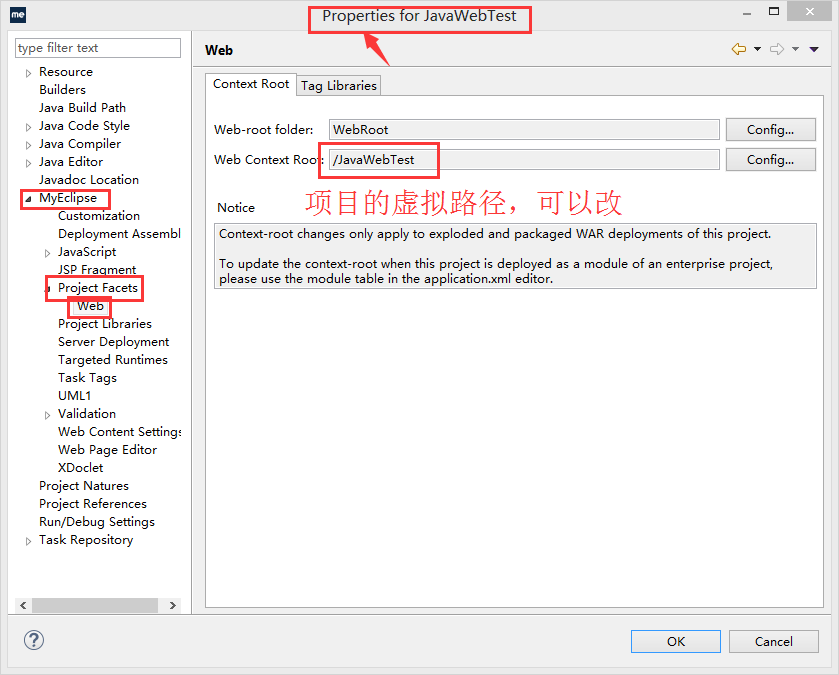
Task: Confirm with the OK button
Action: (x=676, y=641)
